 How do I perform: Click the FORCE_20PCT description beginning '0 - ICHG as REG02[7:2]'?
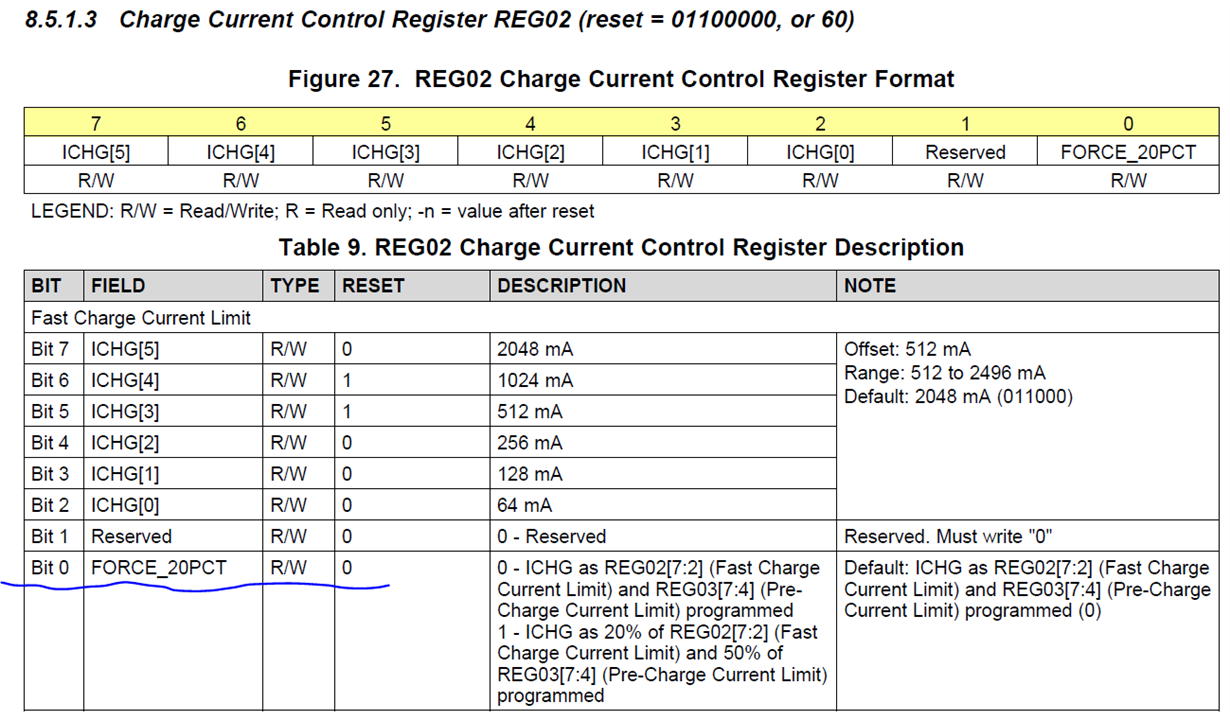[660, 588]
